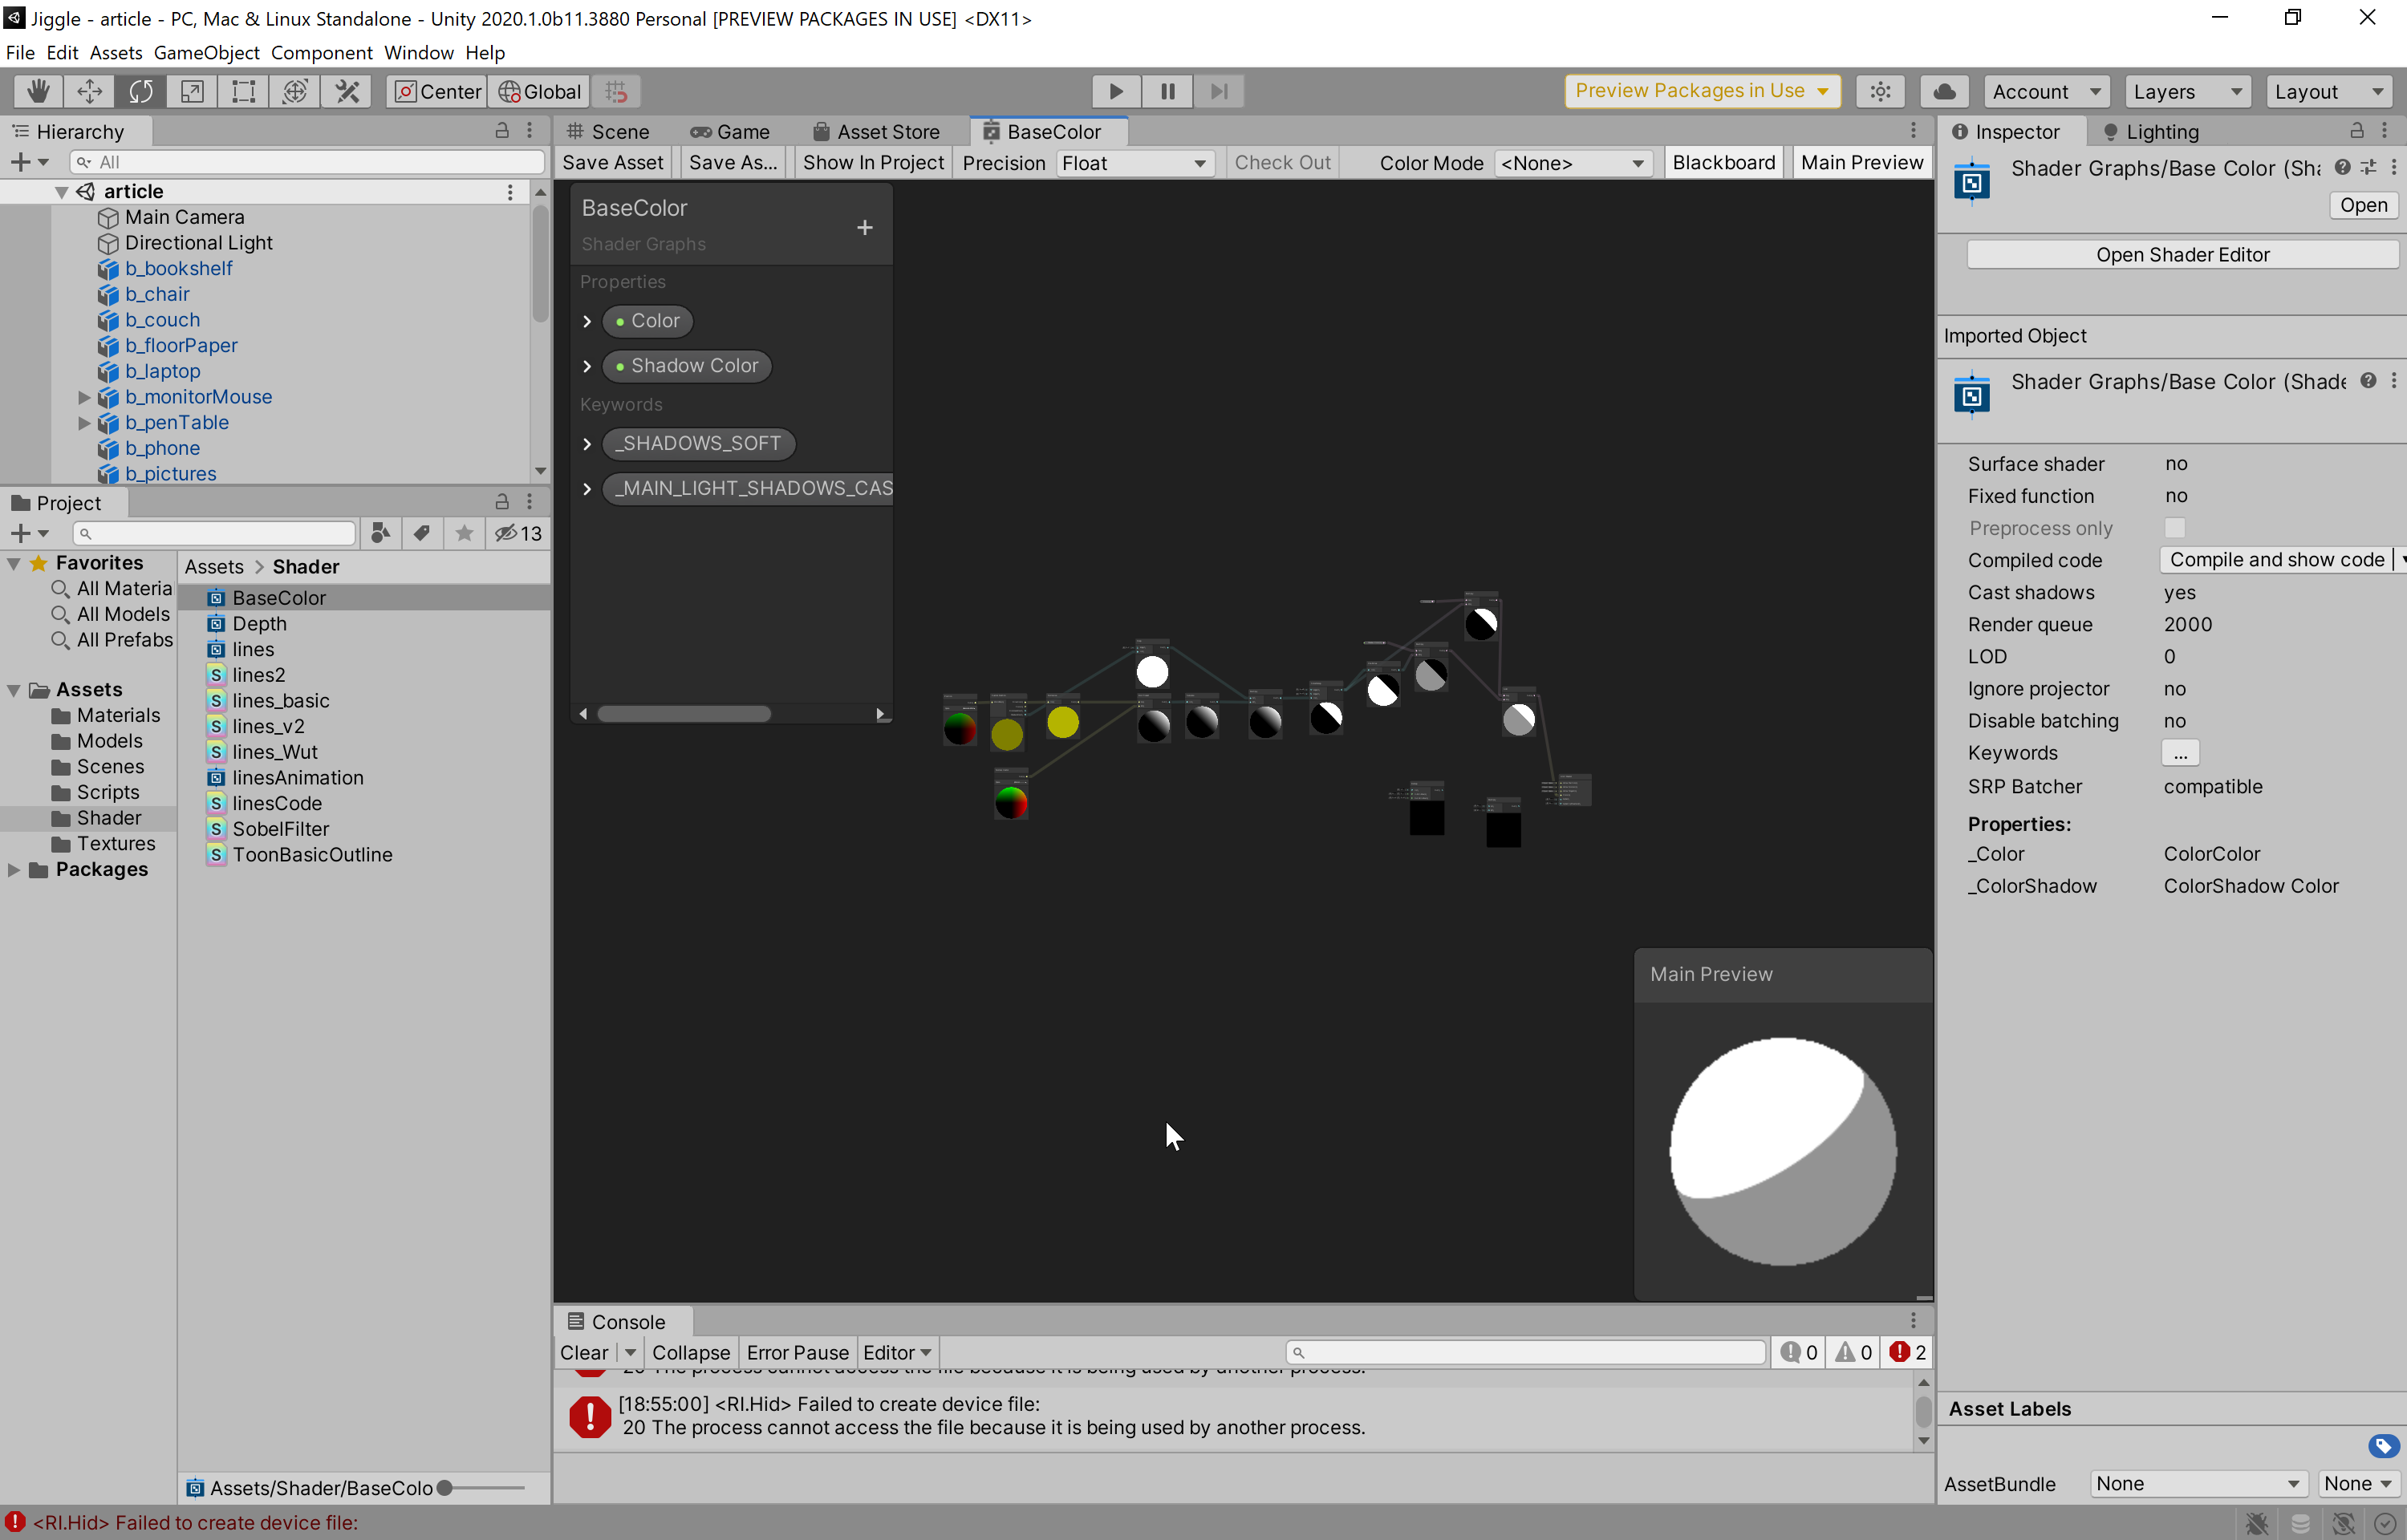Click Save Asset button
Screen dimensions: 2407x1540
pyautogui.click(x=612, y=162)
